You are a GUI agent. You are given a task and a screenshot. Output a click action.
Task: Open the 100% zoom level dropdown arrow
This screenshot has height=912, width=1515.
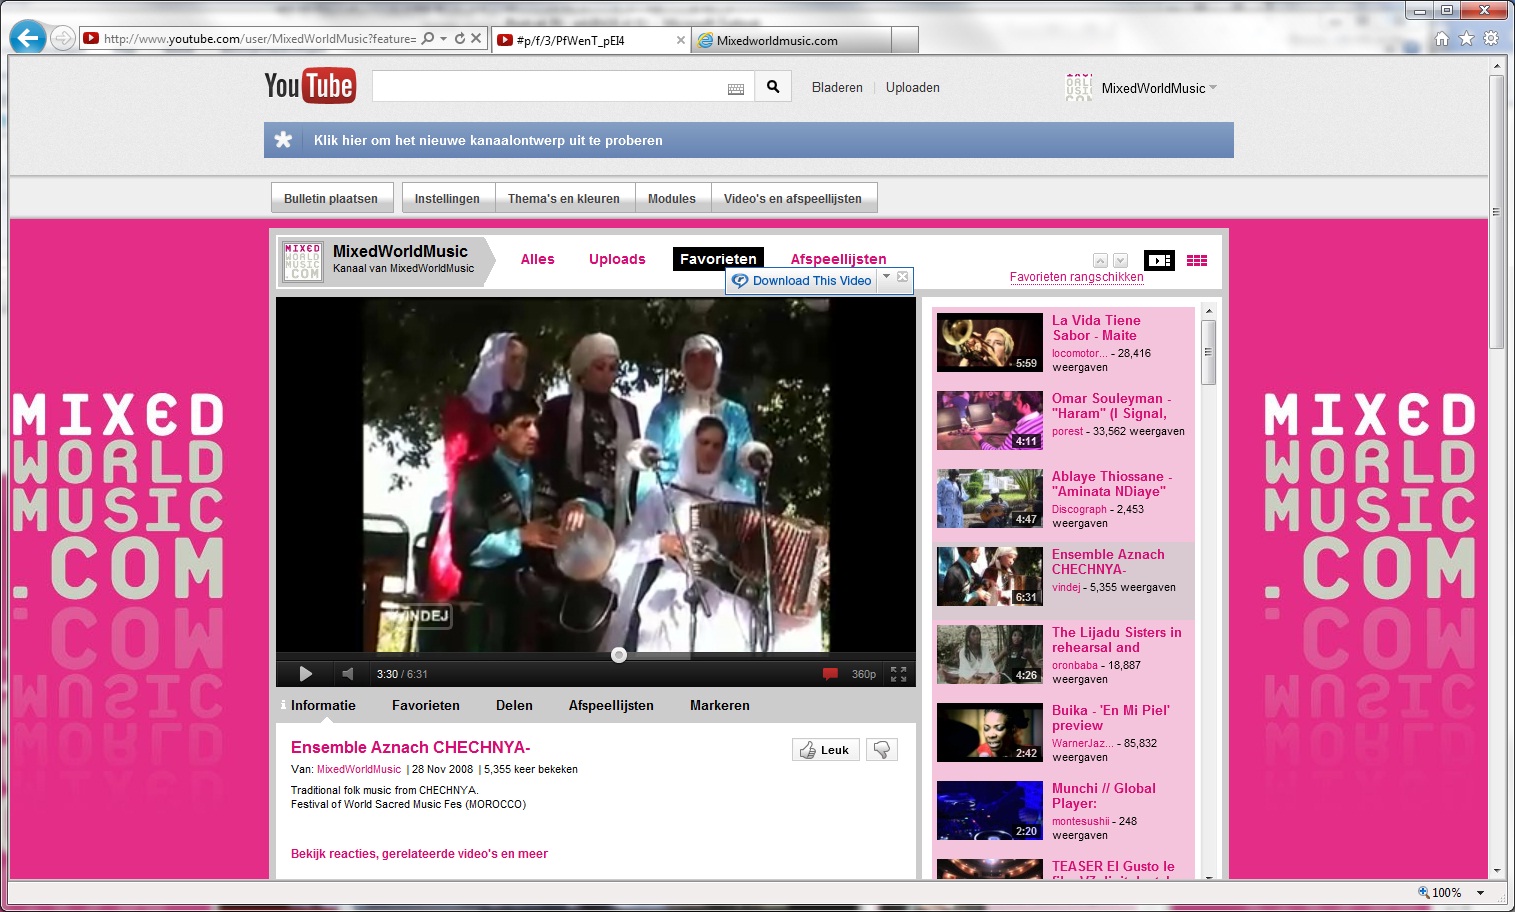click(1480, 893)
